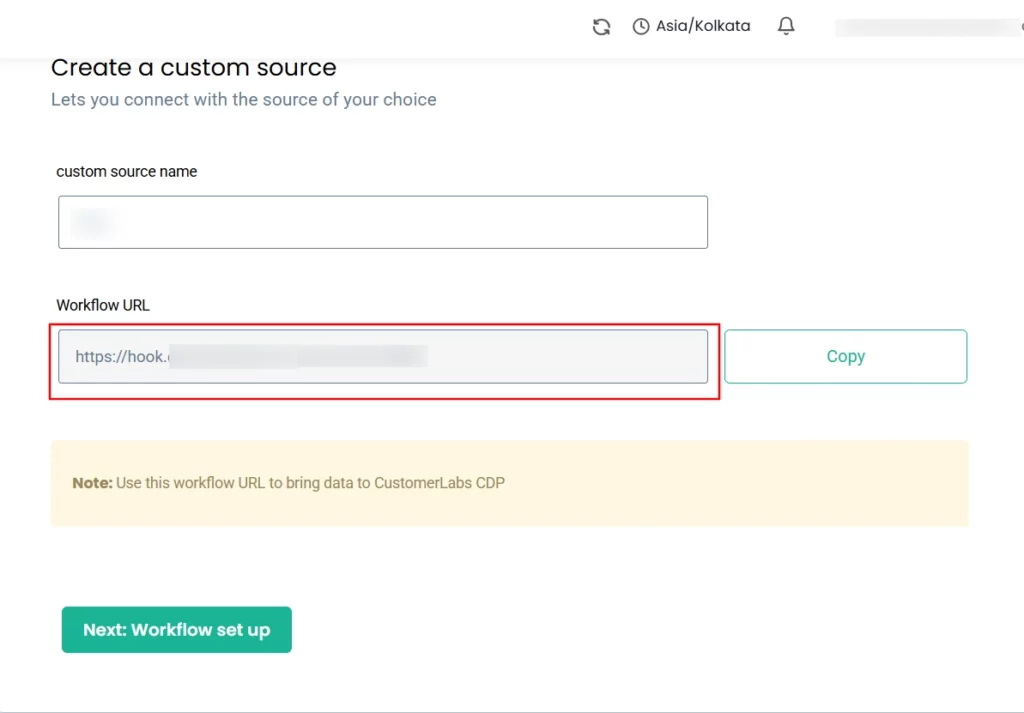Click the Copy button for the Workflow URL
Screen dimensions: 1024x713
point(845,356)
